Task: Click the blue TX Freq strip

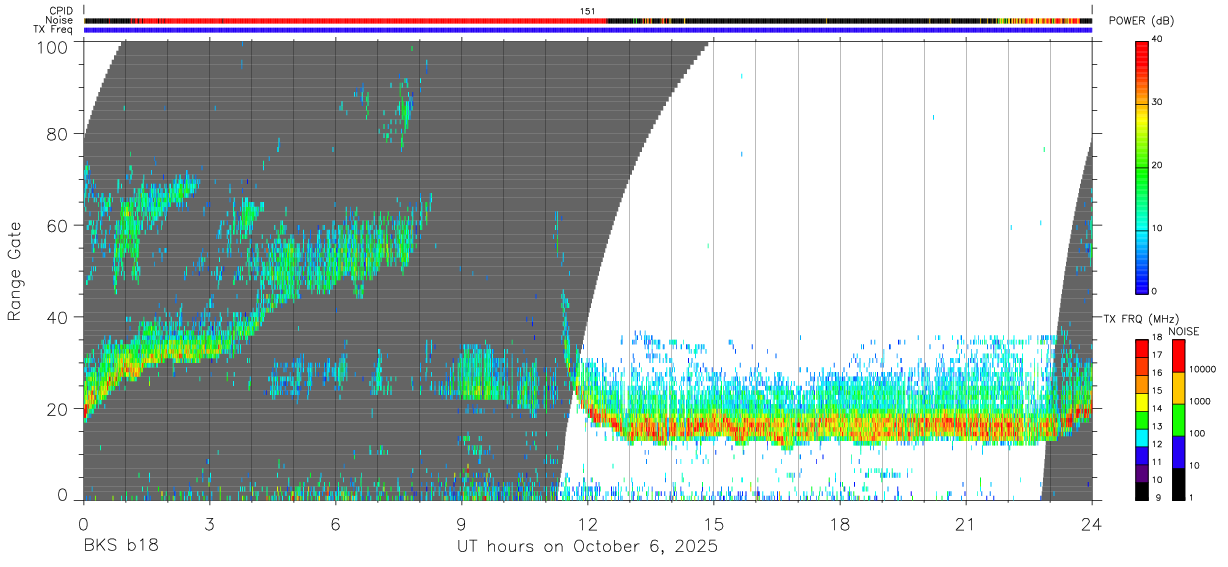Action: (x=588, y=30)
